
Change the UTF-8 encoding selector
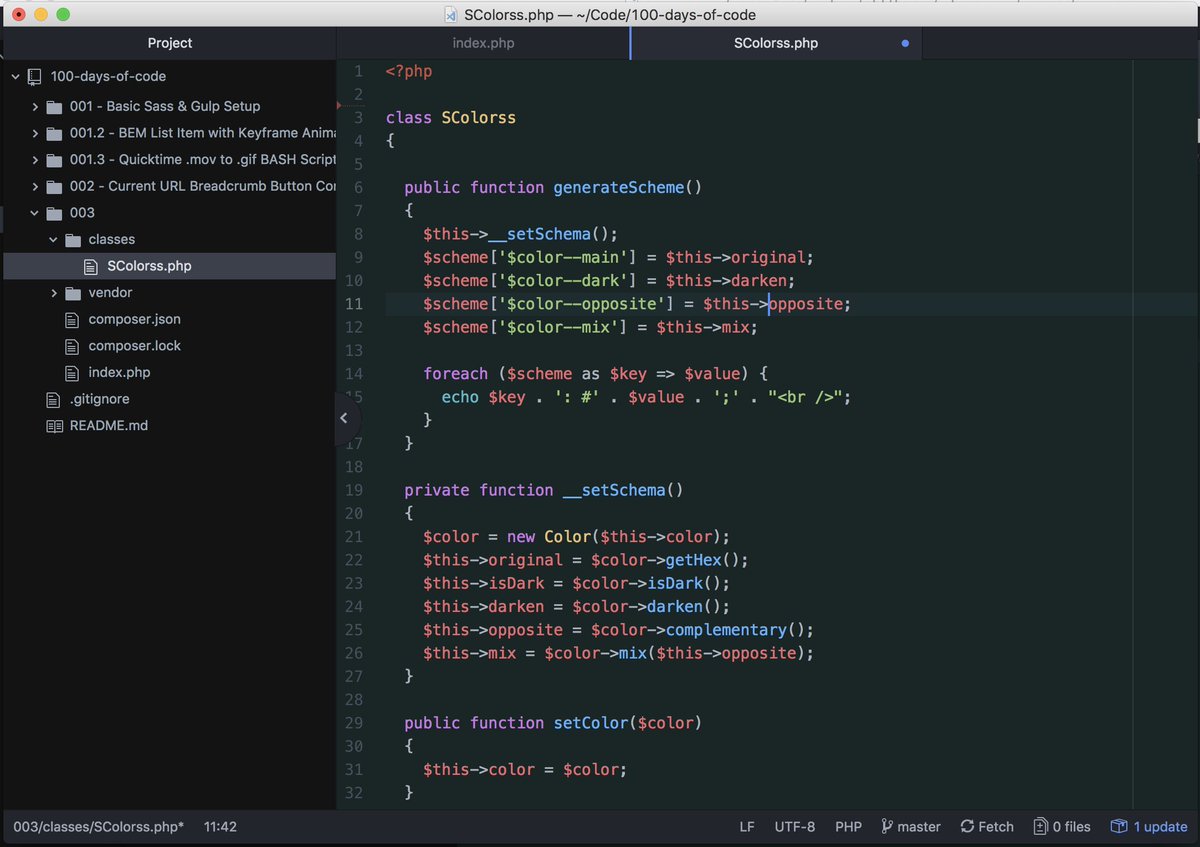(x=795, y=827)
